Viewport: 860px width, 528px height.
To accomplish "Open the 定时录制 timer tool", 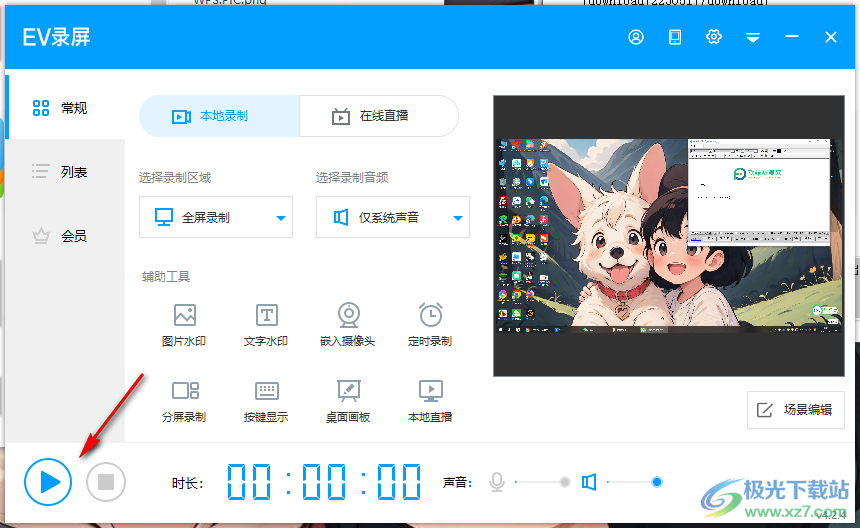I will [x=430, y=325].
